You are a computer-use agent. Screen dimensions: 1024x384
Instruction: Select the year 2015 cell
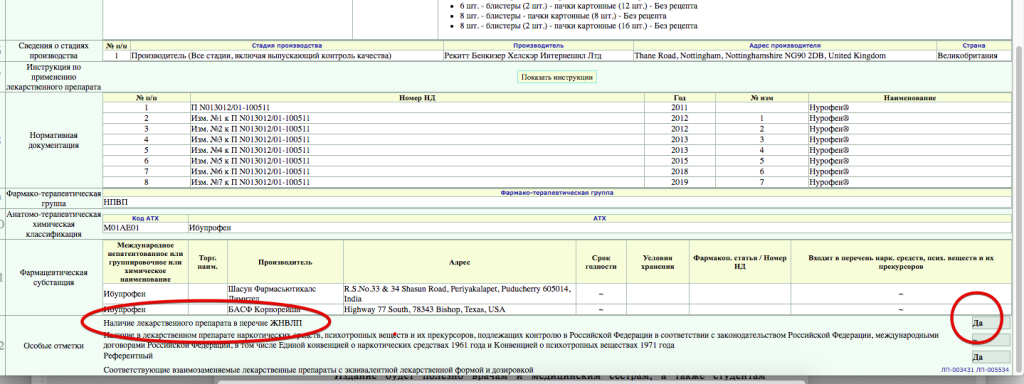tap(679, 161)
